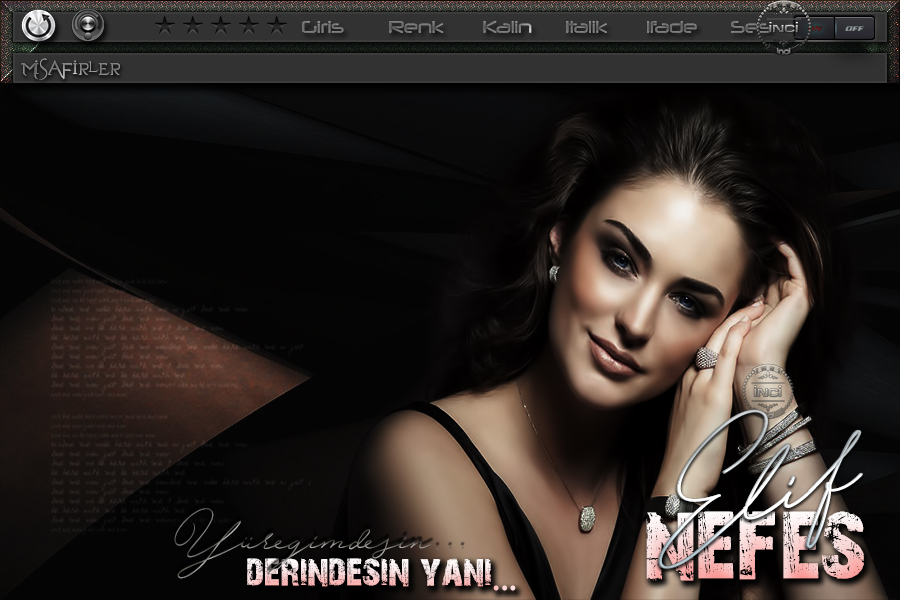Click the second rating star

click(x=193, y=26)
